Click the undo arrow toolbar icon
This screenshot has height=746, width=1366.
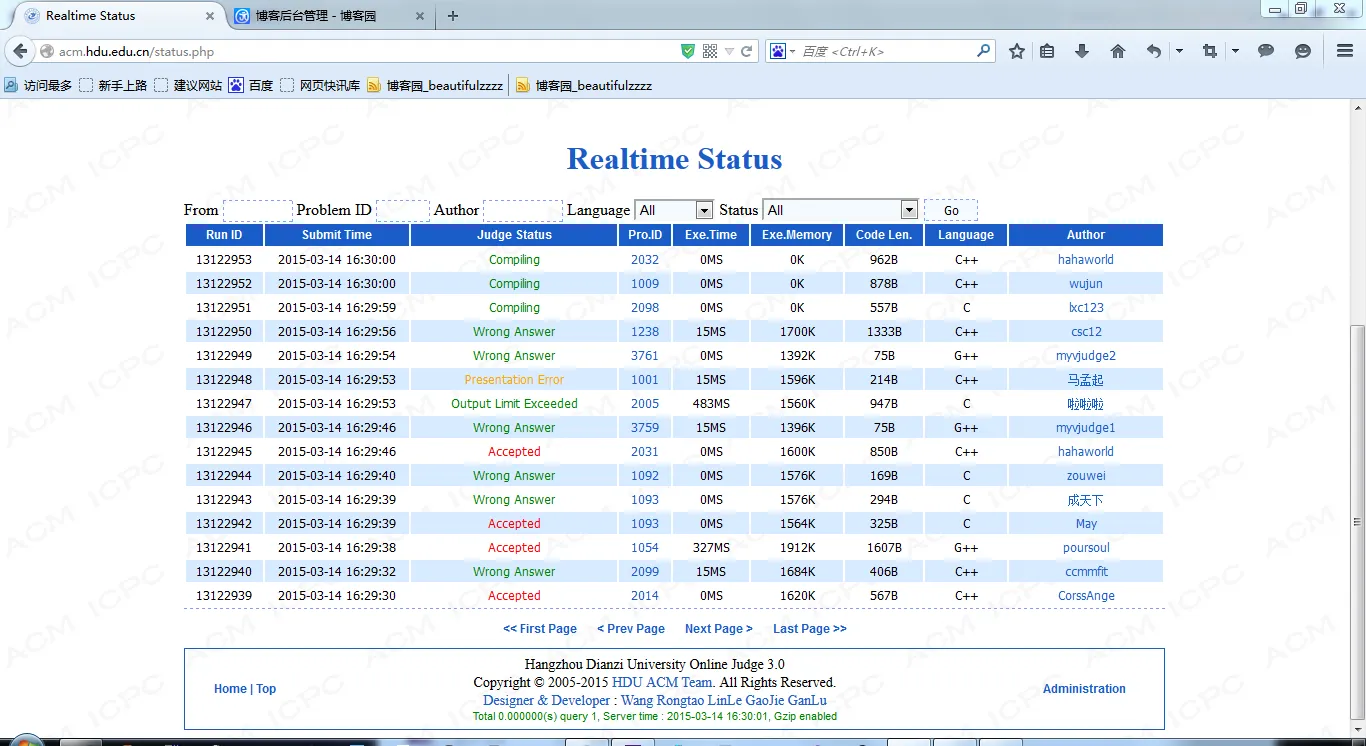pos(1154,51)
